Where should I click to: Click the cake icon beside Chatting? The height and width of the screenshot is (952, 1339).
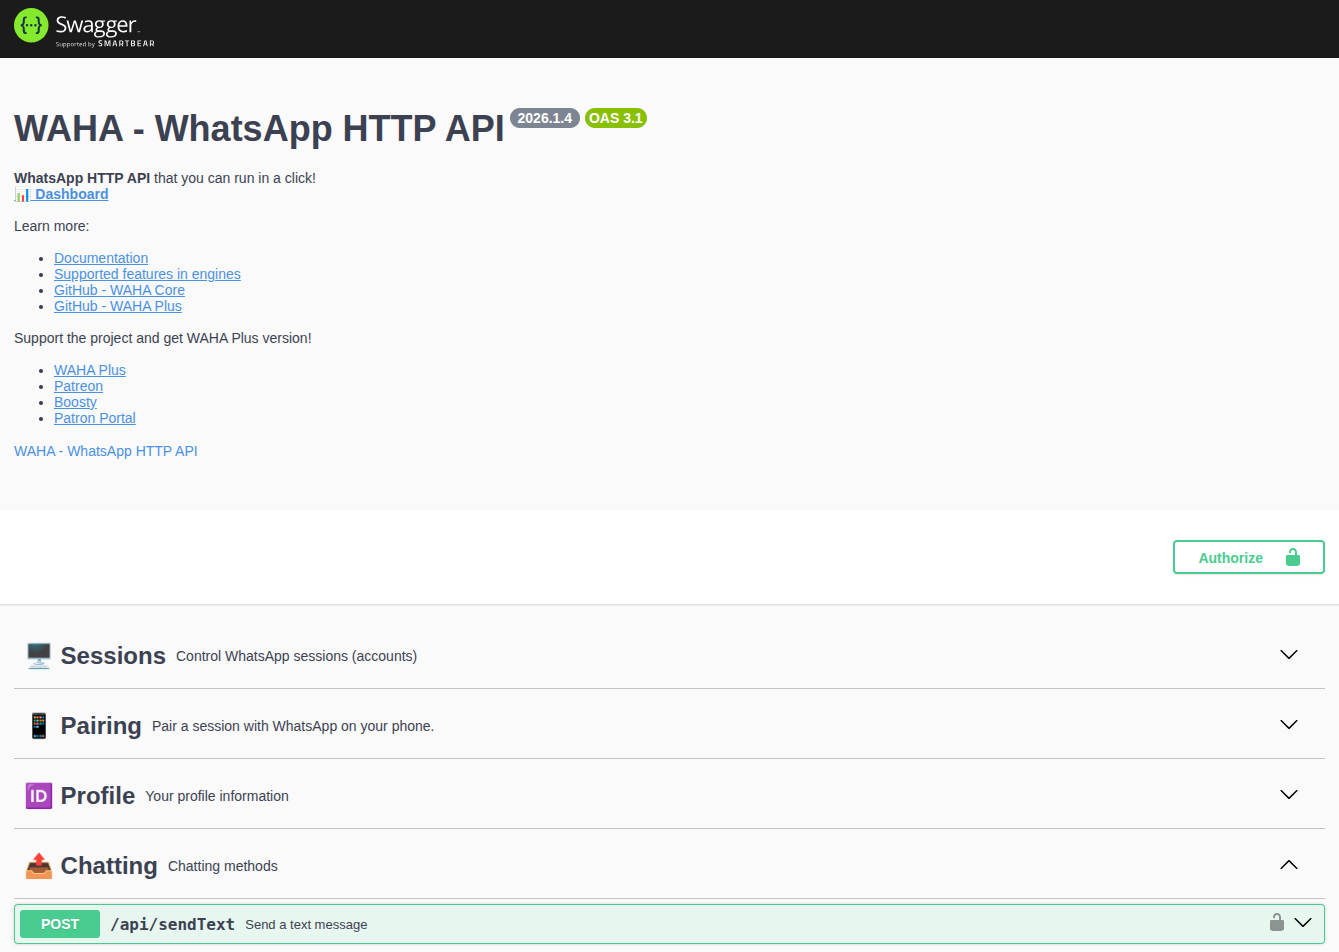pyautogui.click(x=38, y=865)
